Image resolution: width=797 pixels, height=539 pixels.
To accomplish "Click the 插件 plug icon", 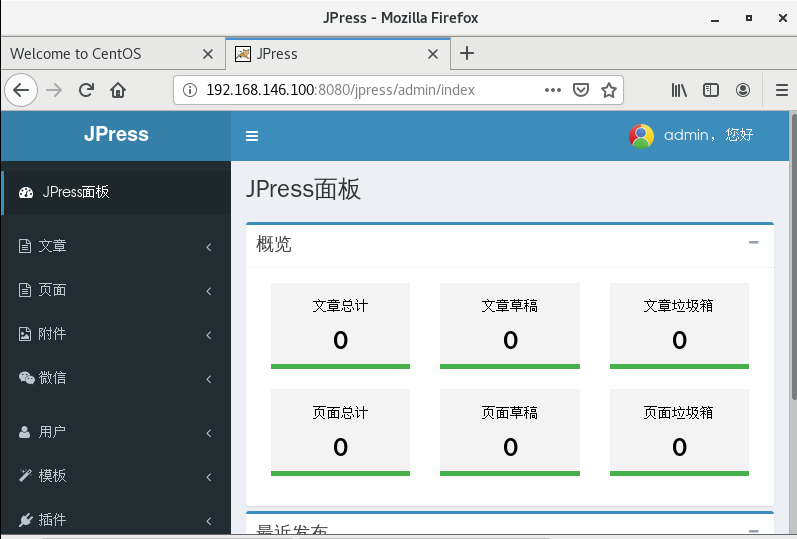I will point(25,520).
